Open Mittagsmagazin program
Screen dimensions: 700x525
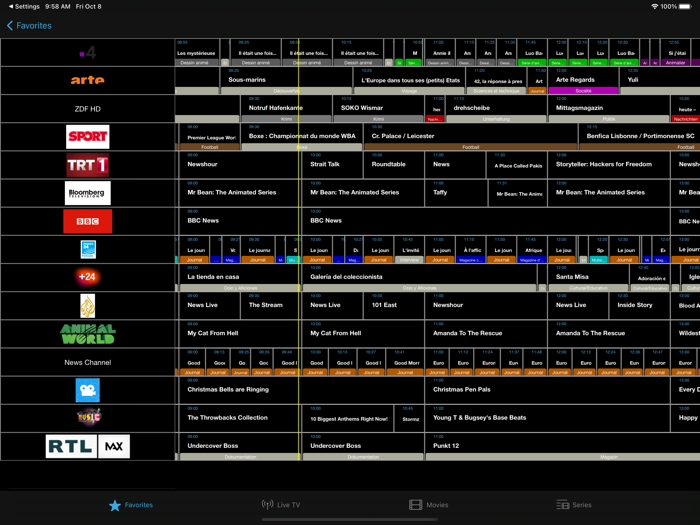(609, 108)
